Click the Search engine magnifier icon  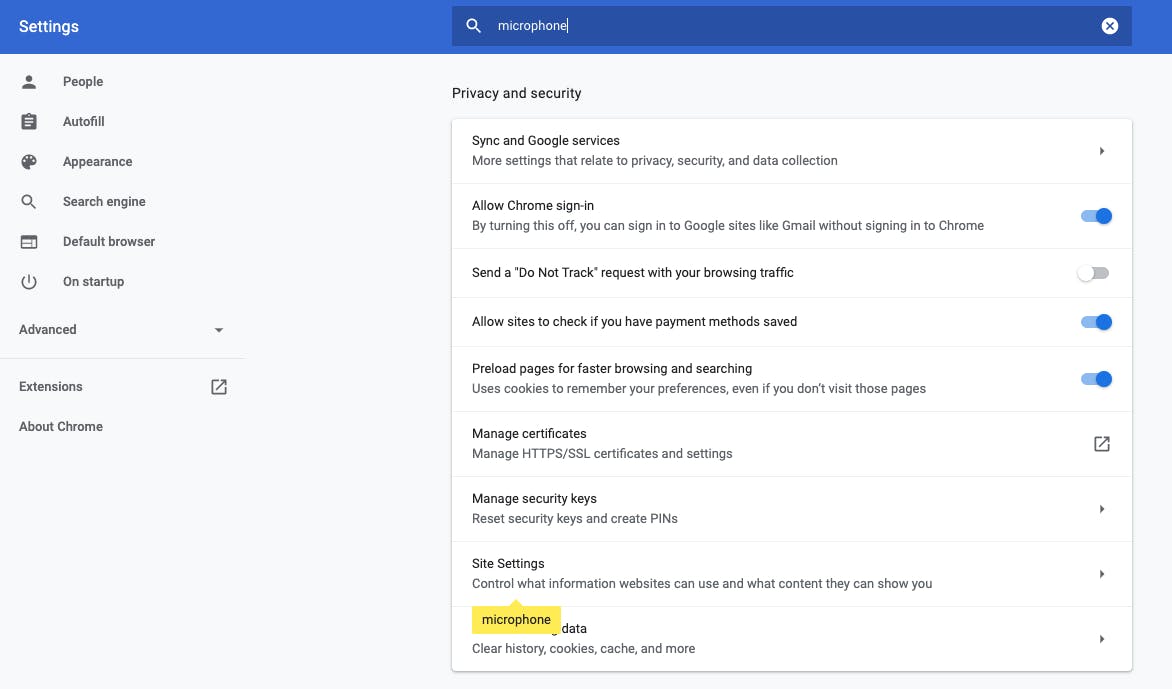(28, 202)
